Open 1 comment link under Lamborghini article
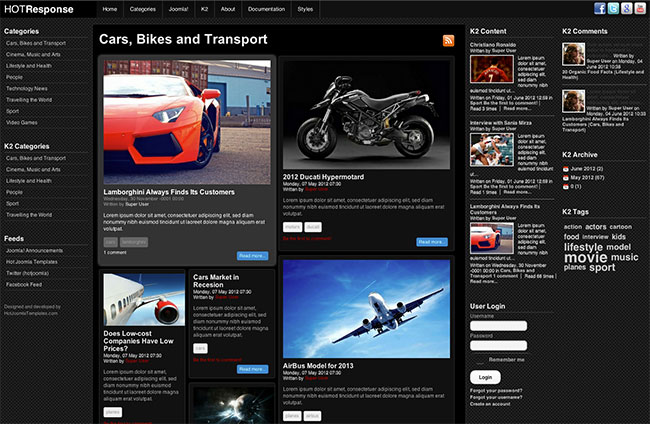650x424 pixels. pos(115,252)
